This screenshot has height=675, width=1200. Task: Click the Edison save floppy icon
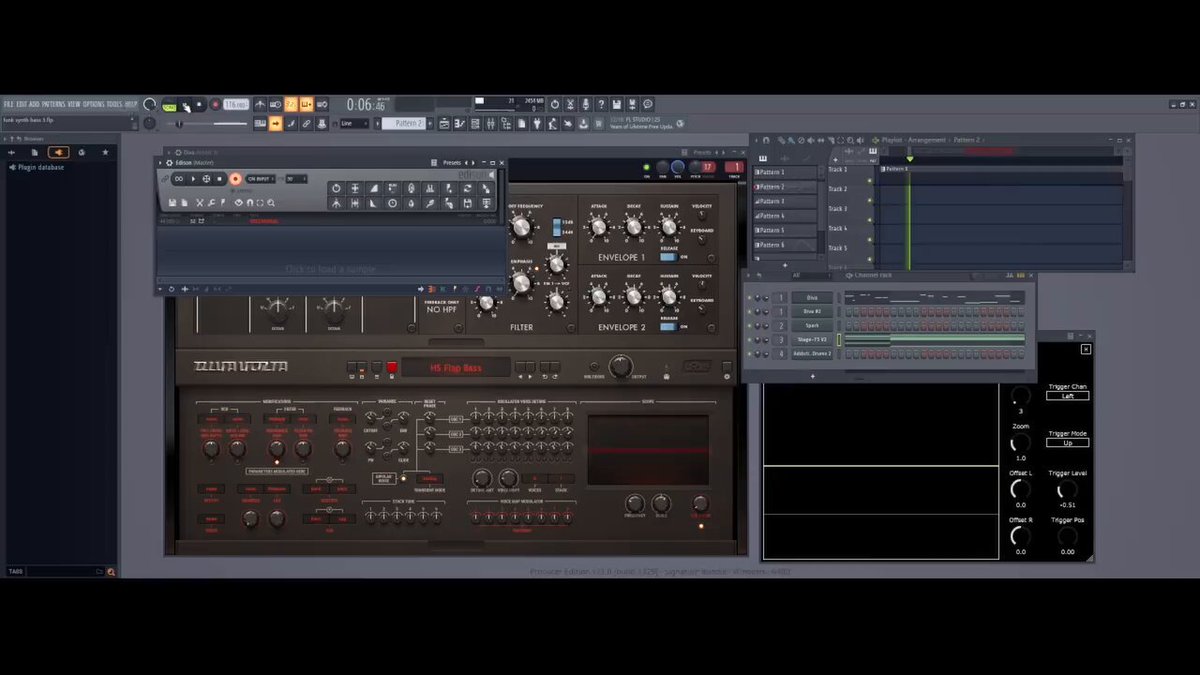point(173,202)
